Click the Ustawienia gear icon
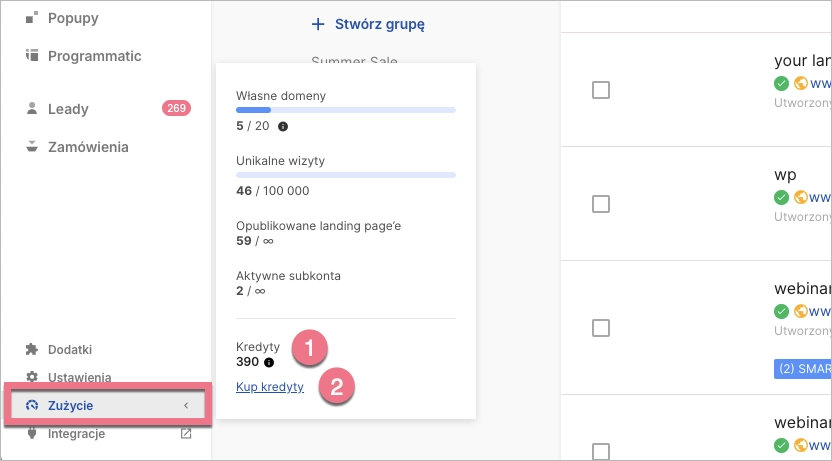Viewport: 832px width, 461px height. point(32,377)
